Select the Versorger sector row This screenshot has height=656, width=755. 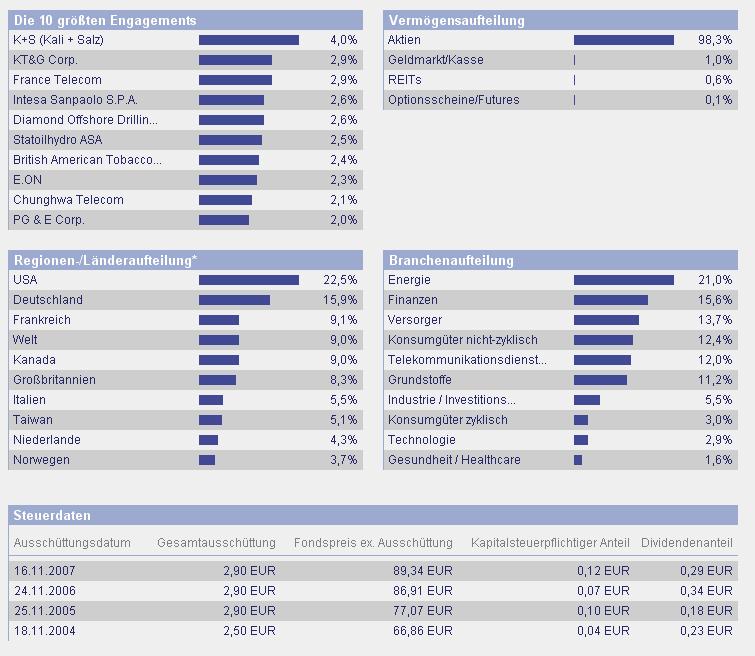click(560, 320)
